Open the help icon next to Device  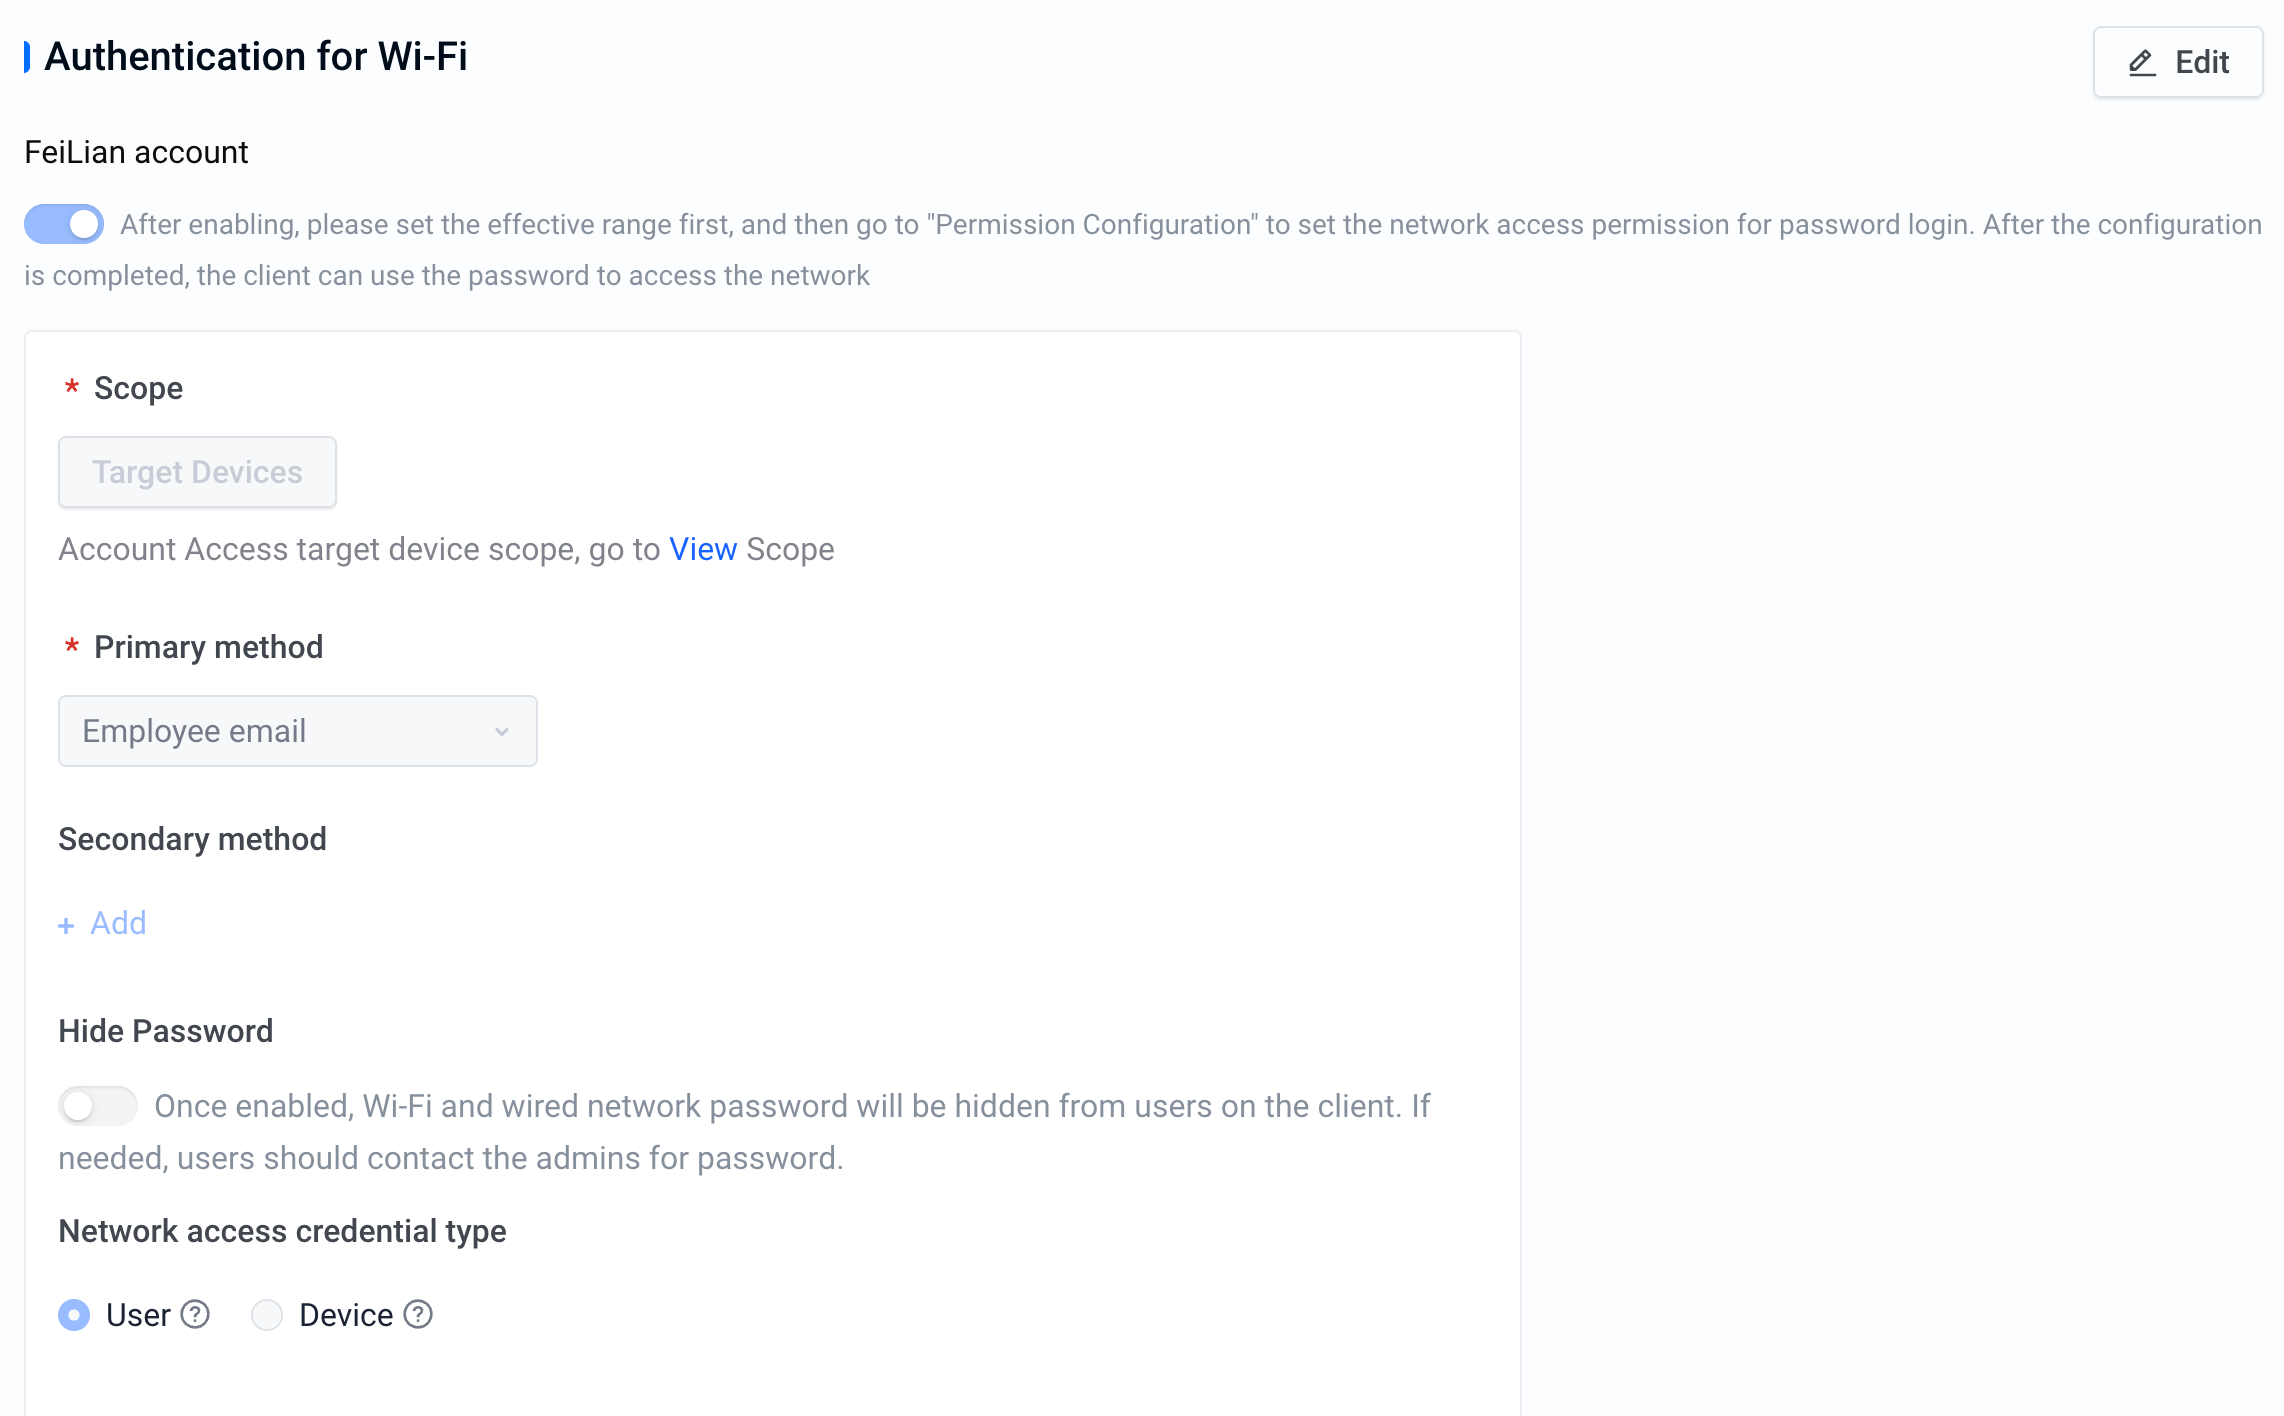418,1314
